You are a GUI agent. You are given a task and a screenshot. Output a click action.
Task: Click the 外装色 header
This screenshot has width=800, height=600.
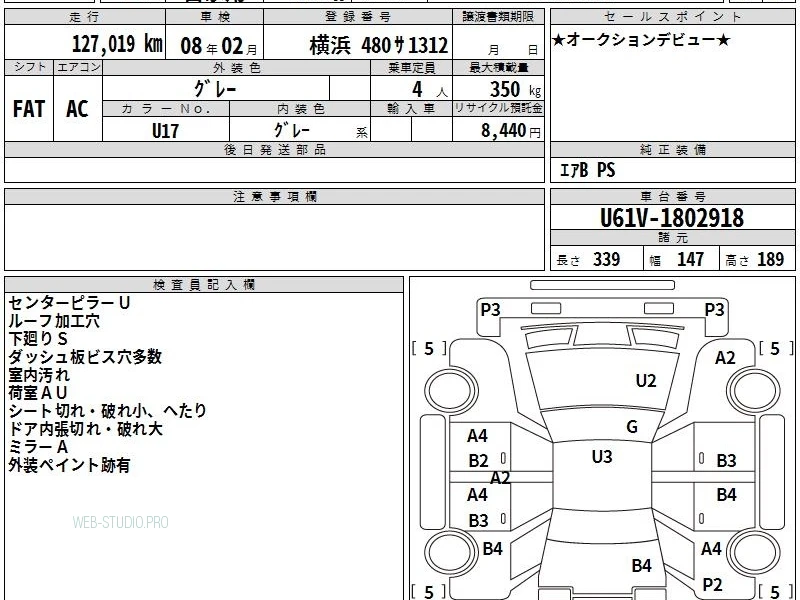pos(237,68)
